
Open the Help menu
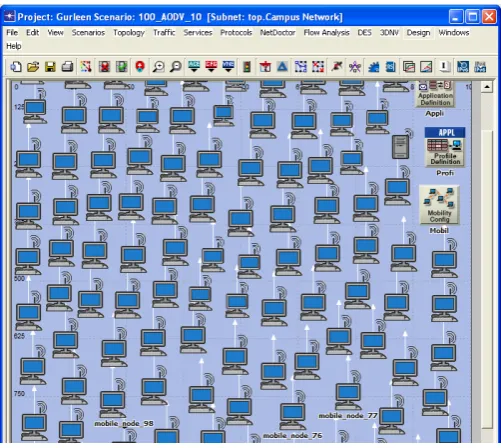click(14, 46)
